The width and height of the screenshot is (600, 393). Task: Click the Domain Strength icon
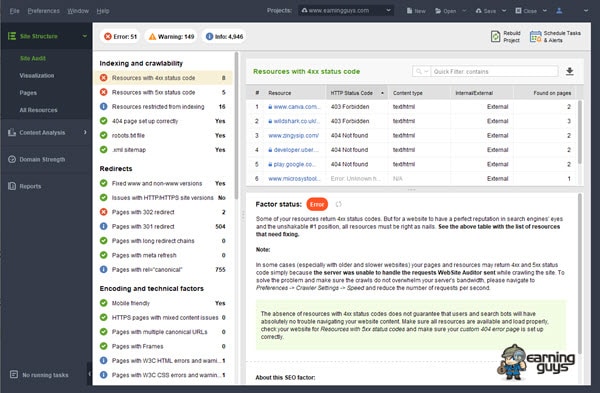(x=12, y=159)
